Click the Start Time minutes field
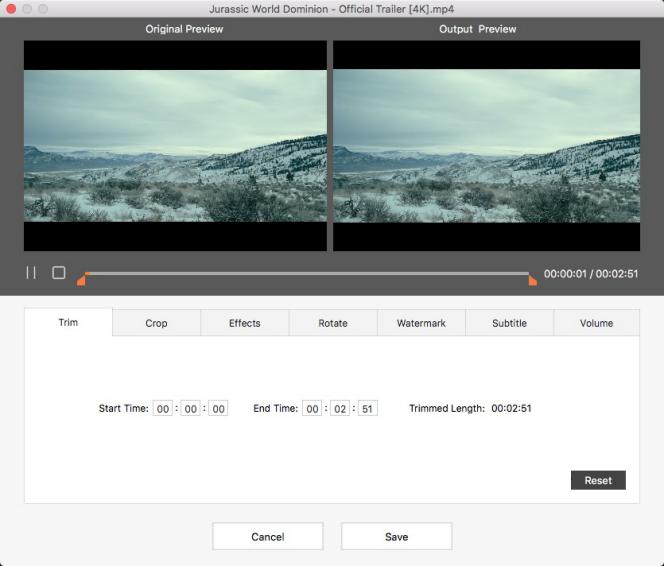Image resolution: width=664 pixels, height=566 pixels. 190,409
